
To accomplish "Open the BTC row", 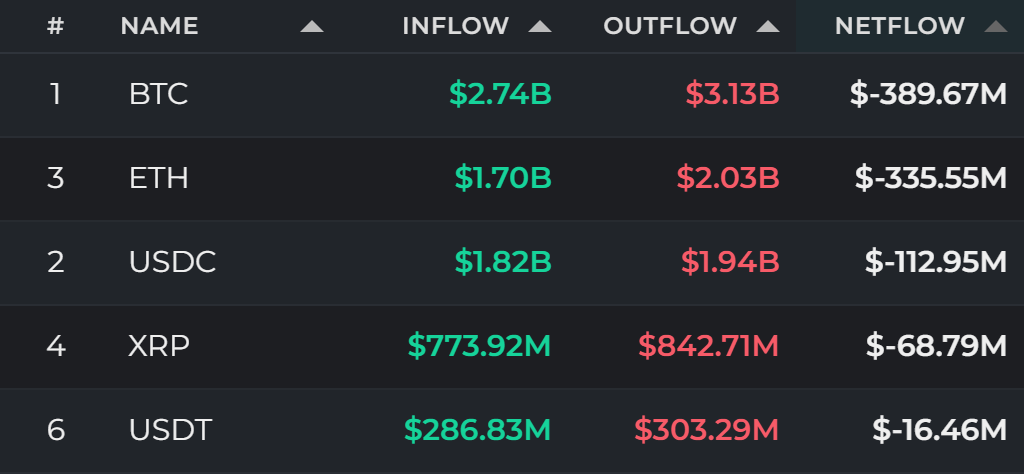I will pyautogui.click(x=512, y=95).
